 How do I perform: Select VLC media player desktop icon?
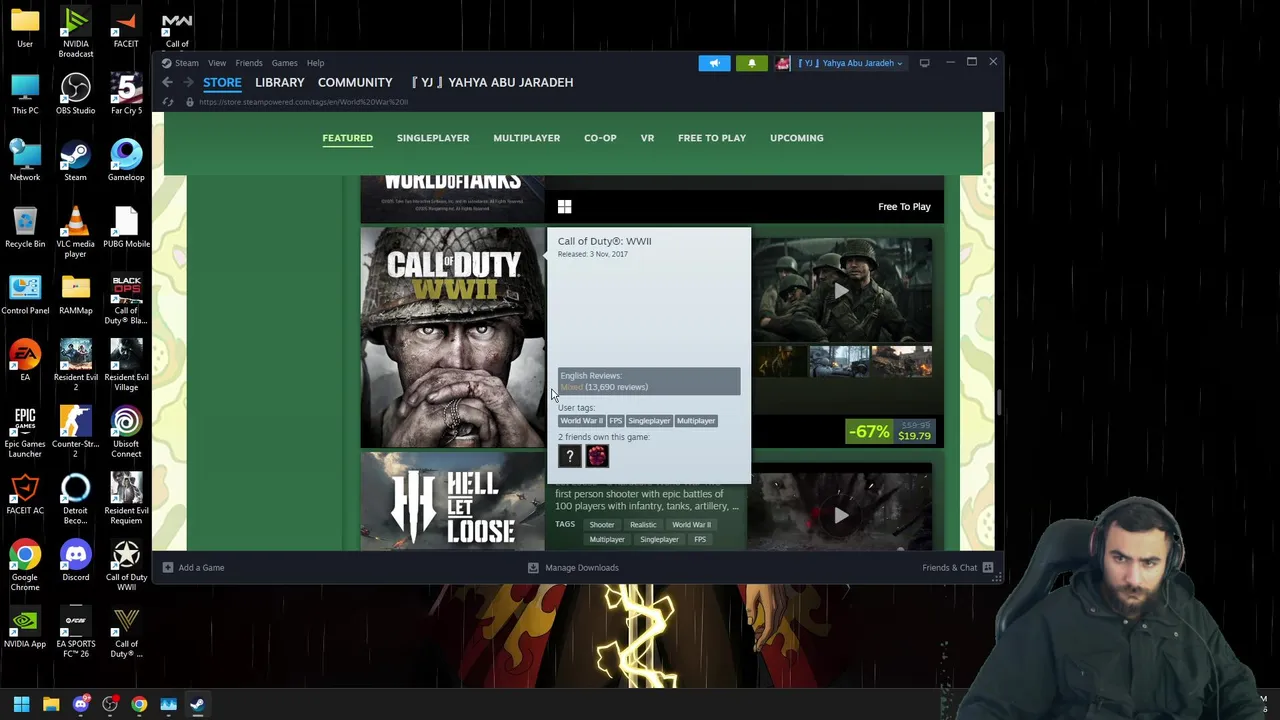coord(75,233)
